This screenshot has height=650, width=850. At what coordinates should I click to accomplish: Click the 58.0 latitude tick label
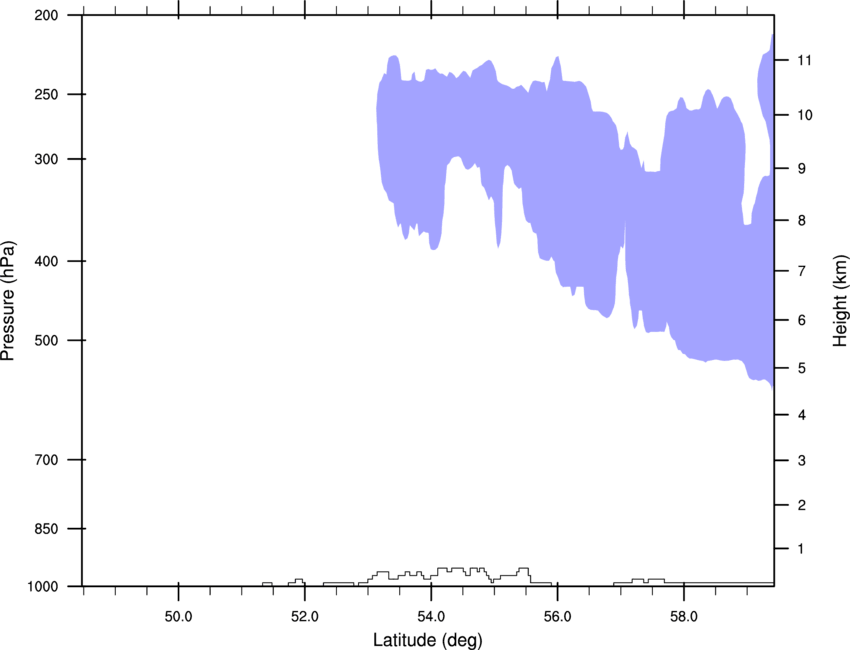[x=684, y=617]
